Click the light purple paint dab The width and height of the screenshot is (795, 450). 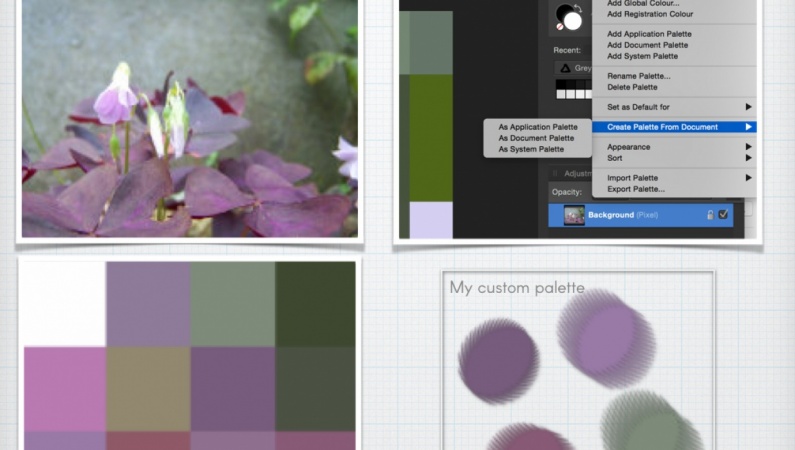tap(606, 338)
